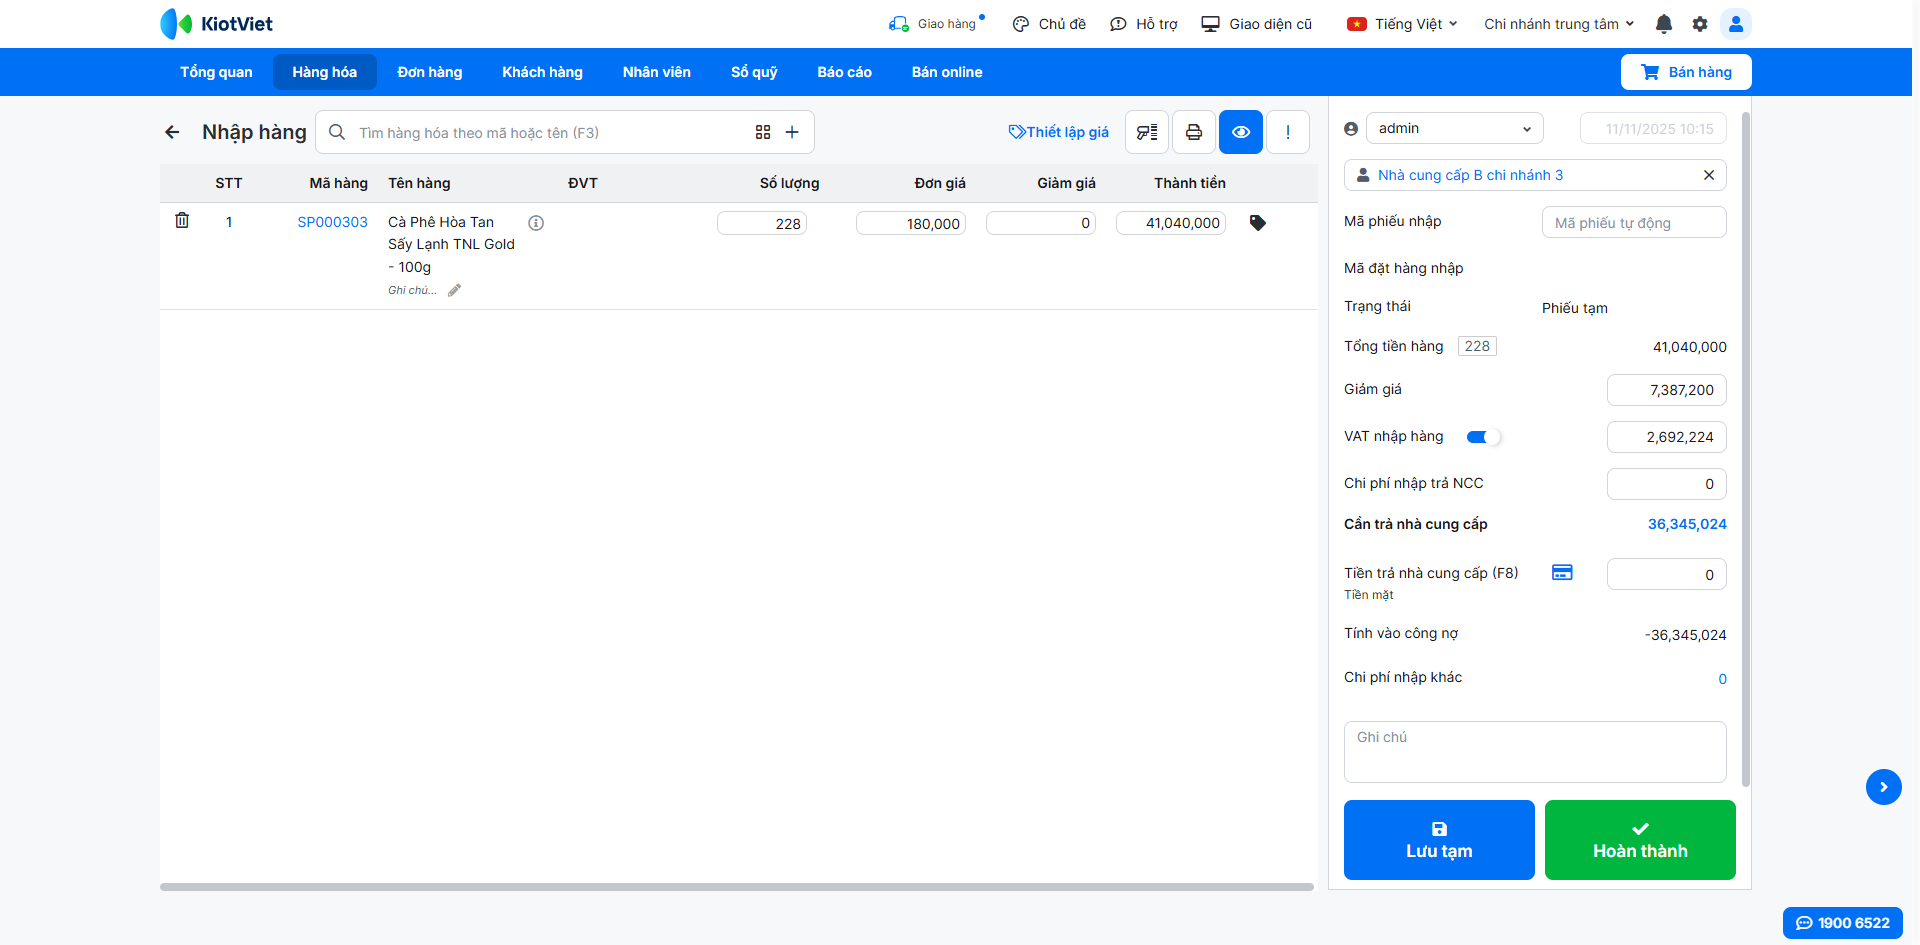Open the Đơn hàng menu
The height and width of the screenshot is (945, 1920).
430,72
